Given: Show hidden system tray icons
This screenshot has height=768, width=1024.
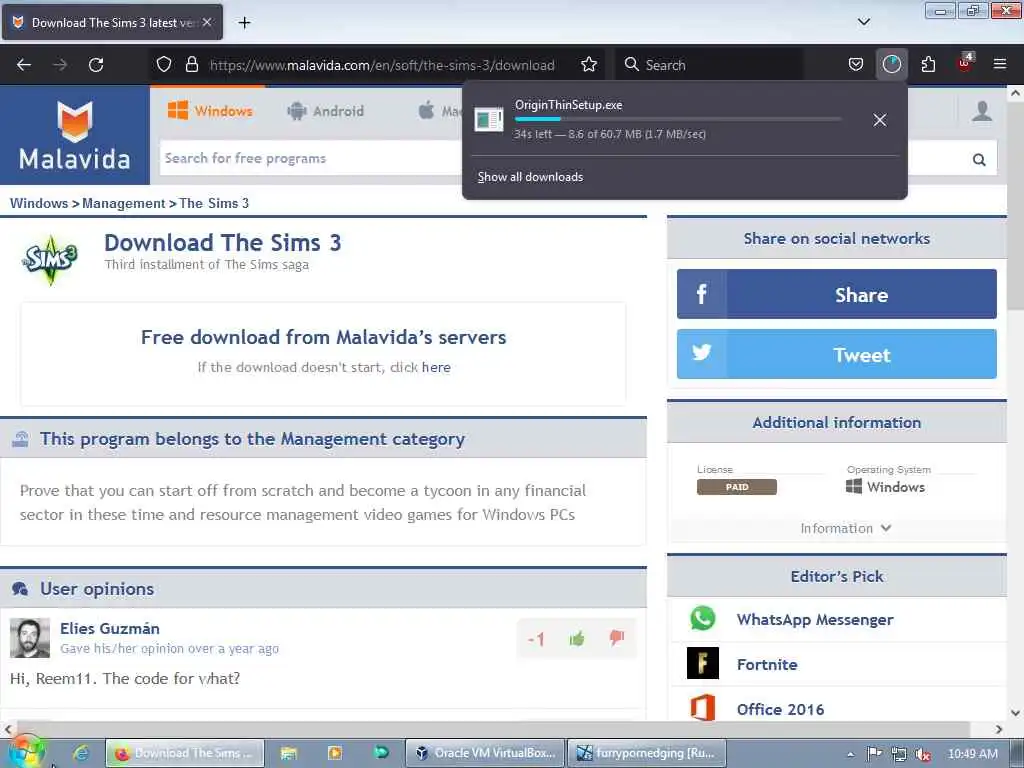Looking at the screenshot, I should pyautogui.click(x=851, y=754).
